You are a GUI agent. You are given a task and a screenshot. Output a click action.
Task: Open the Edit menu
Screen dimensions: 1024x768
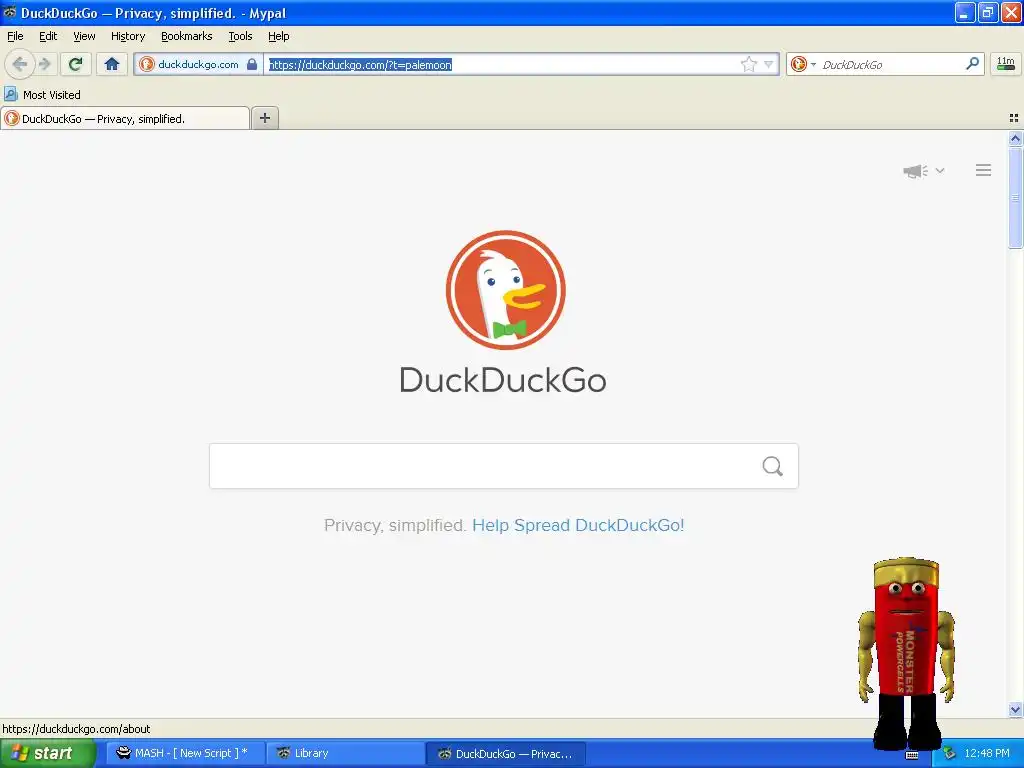pyautogui.click(x=48, y=36)
